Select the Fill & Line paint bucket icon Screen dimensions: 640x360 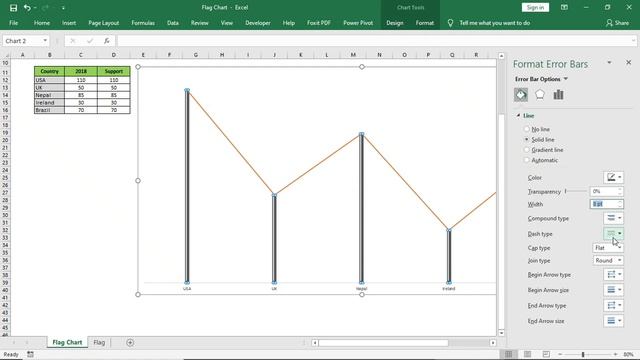coord(521,95)
